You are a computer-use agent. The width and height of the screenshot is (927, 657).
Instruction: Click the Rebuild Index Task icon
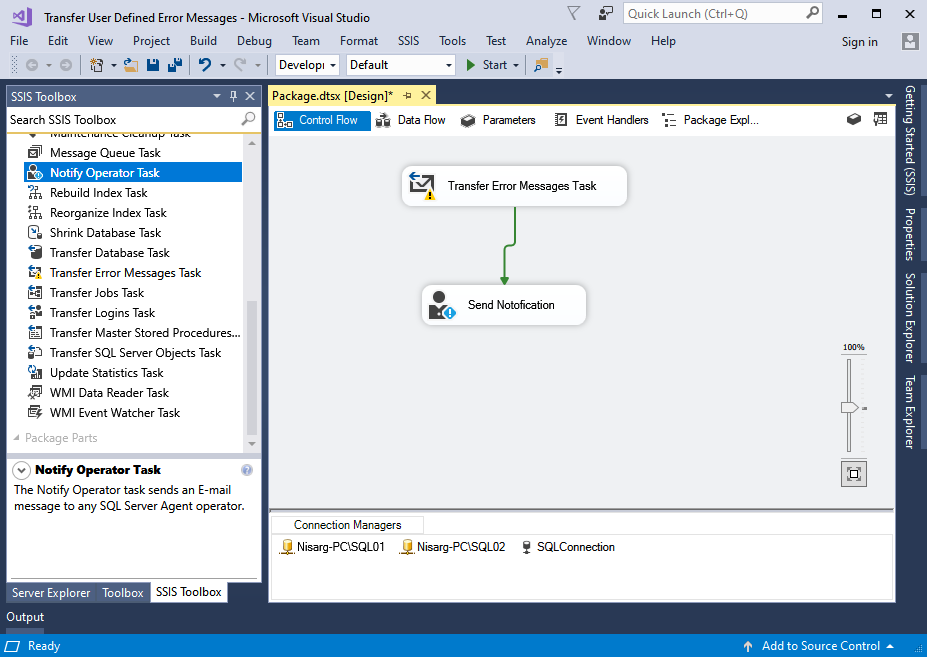click(35, 192)
